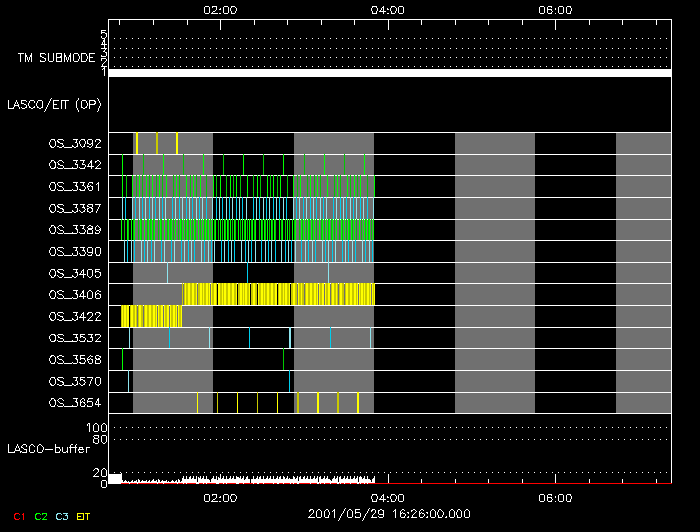Click the yellow block in the OS_3422 row
The height and width of the screenshot is (532, 700).
click(151, 316)
